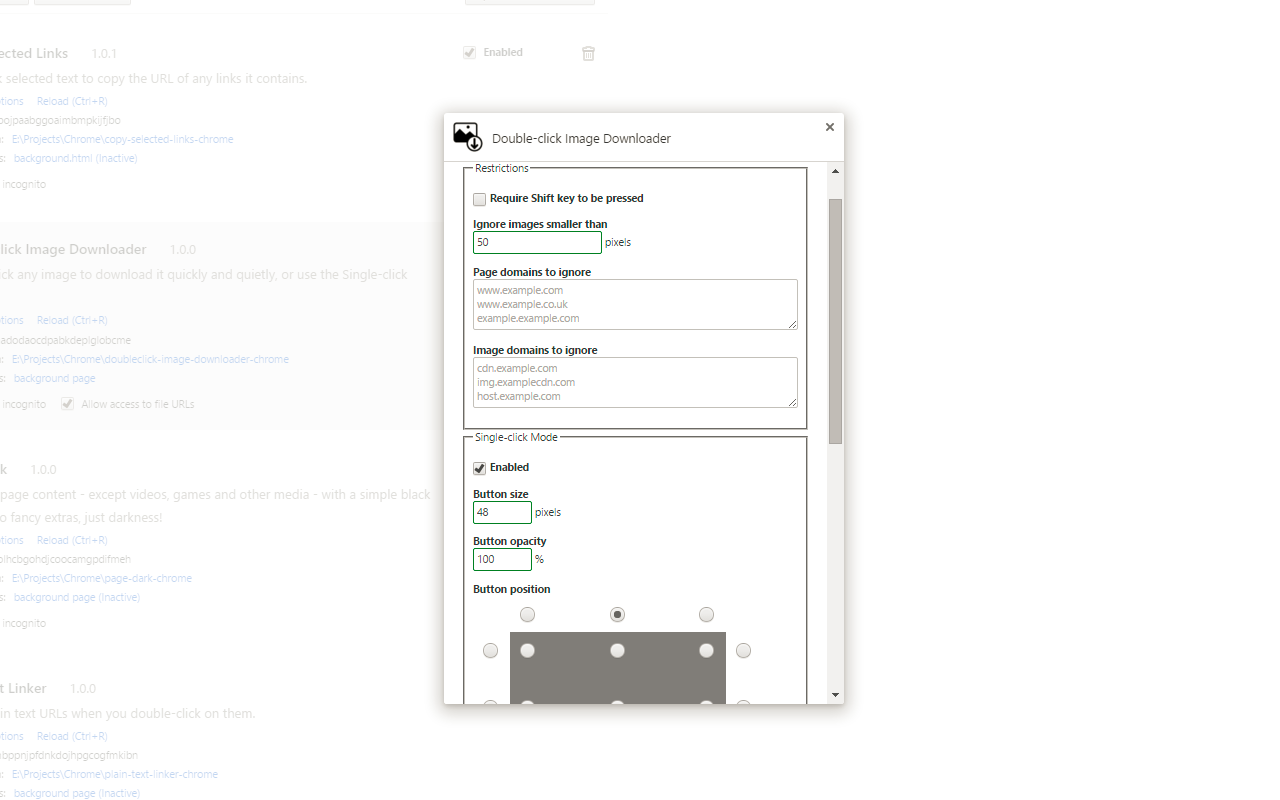Click the Restrictions section legend
This screenshot has width=1280, height=800.
click(502, 168)
